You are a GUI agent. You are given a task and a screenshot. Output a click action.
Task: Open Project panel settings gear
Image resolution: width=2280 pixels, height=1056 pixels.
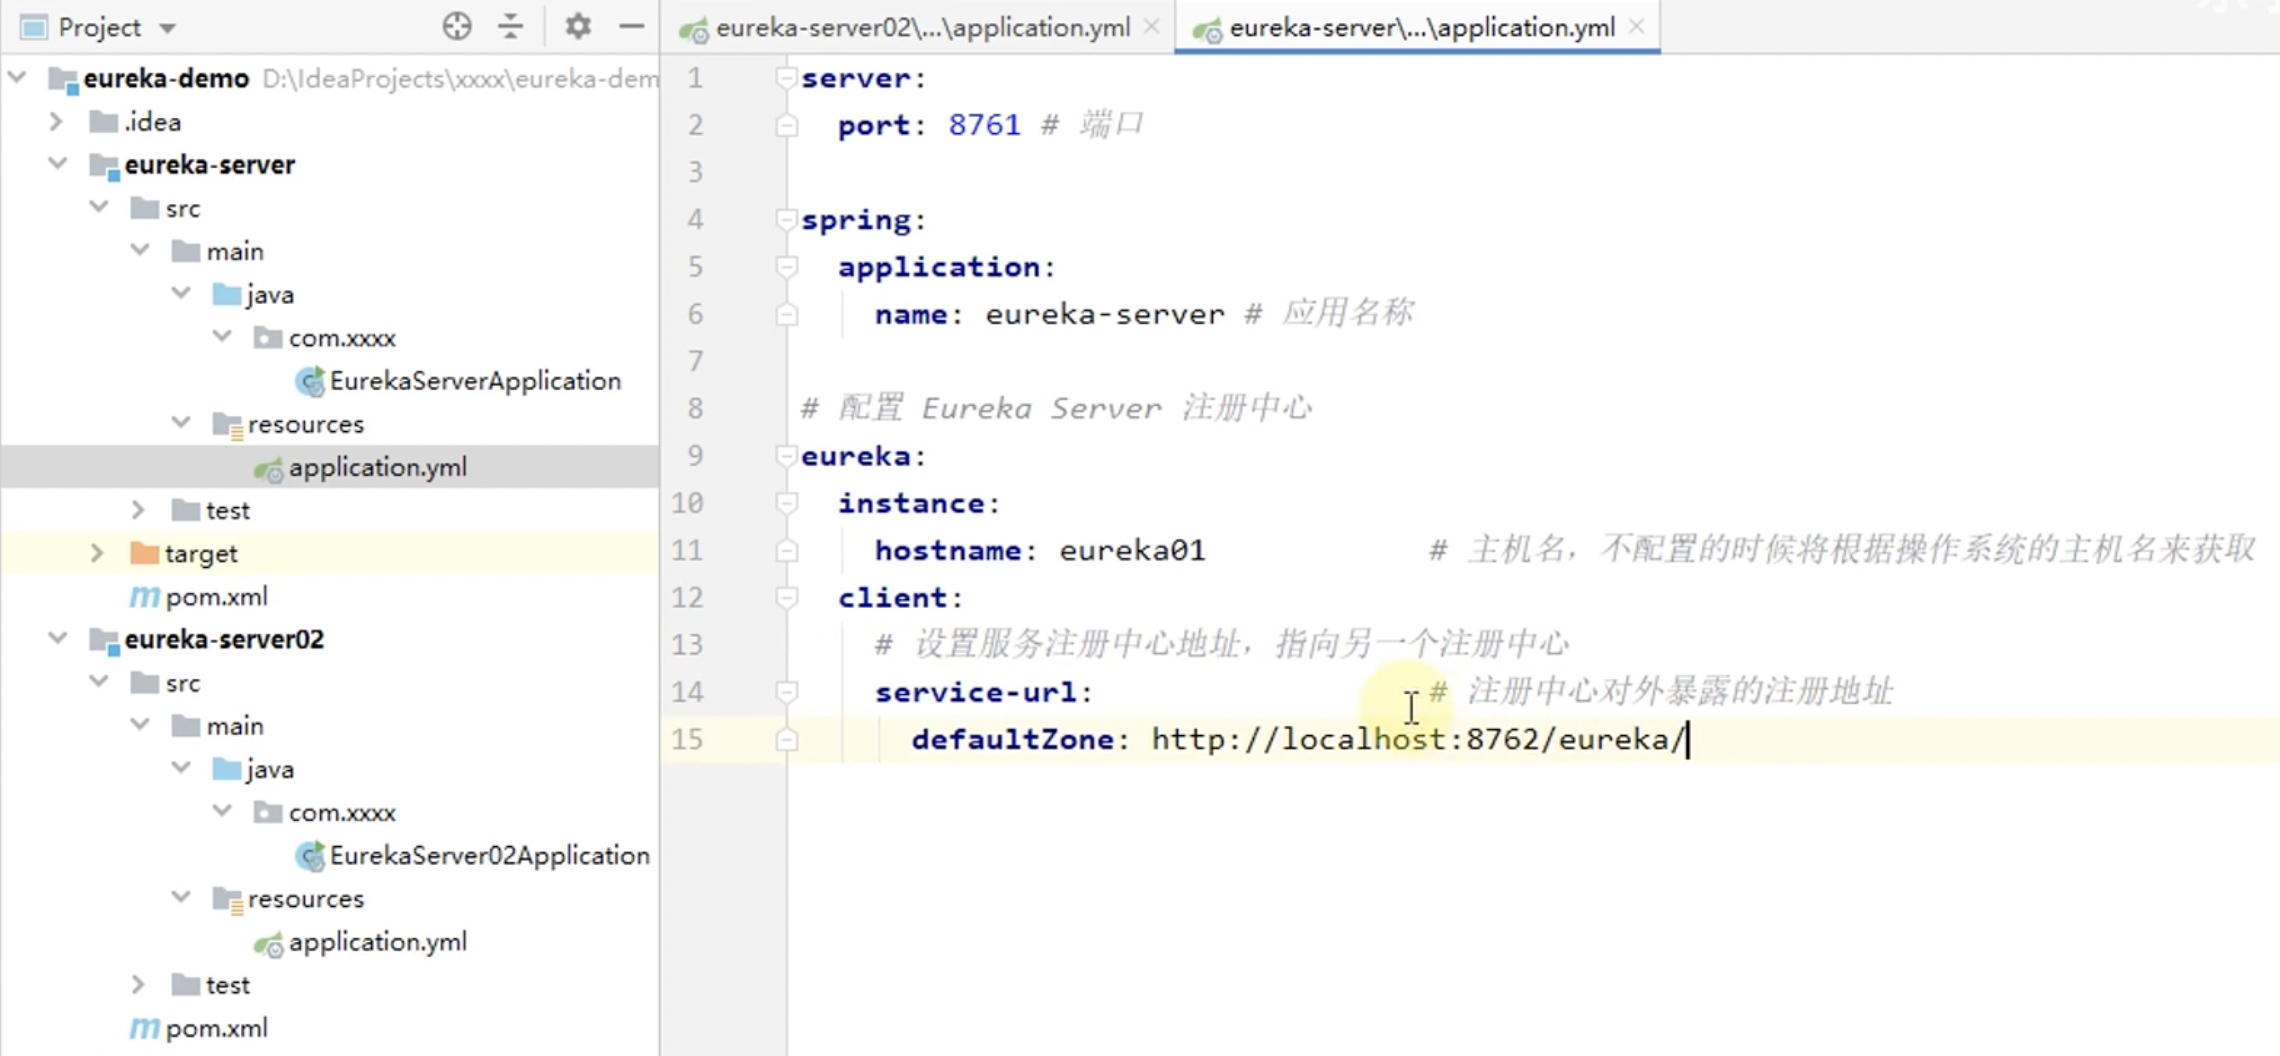pyautogui.click(x=578, y=27)
